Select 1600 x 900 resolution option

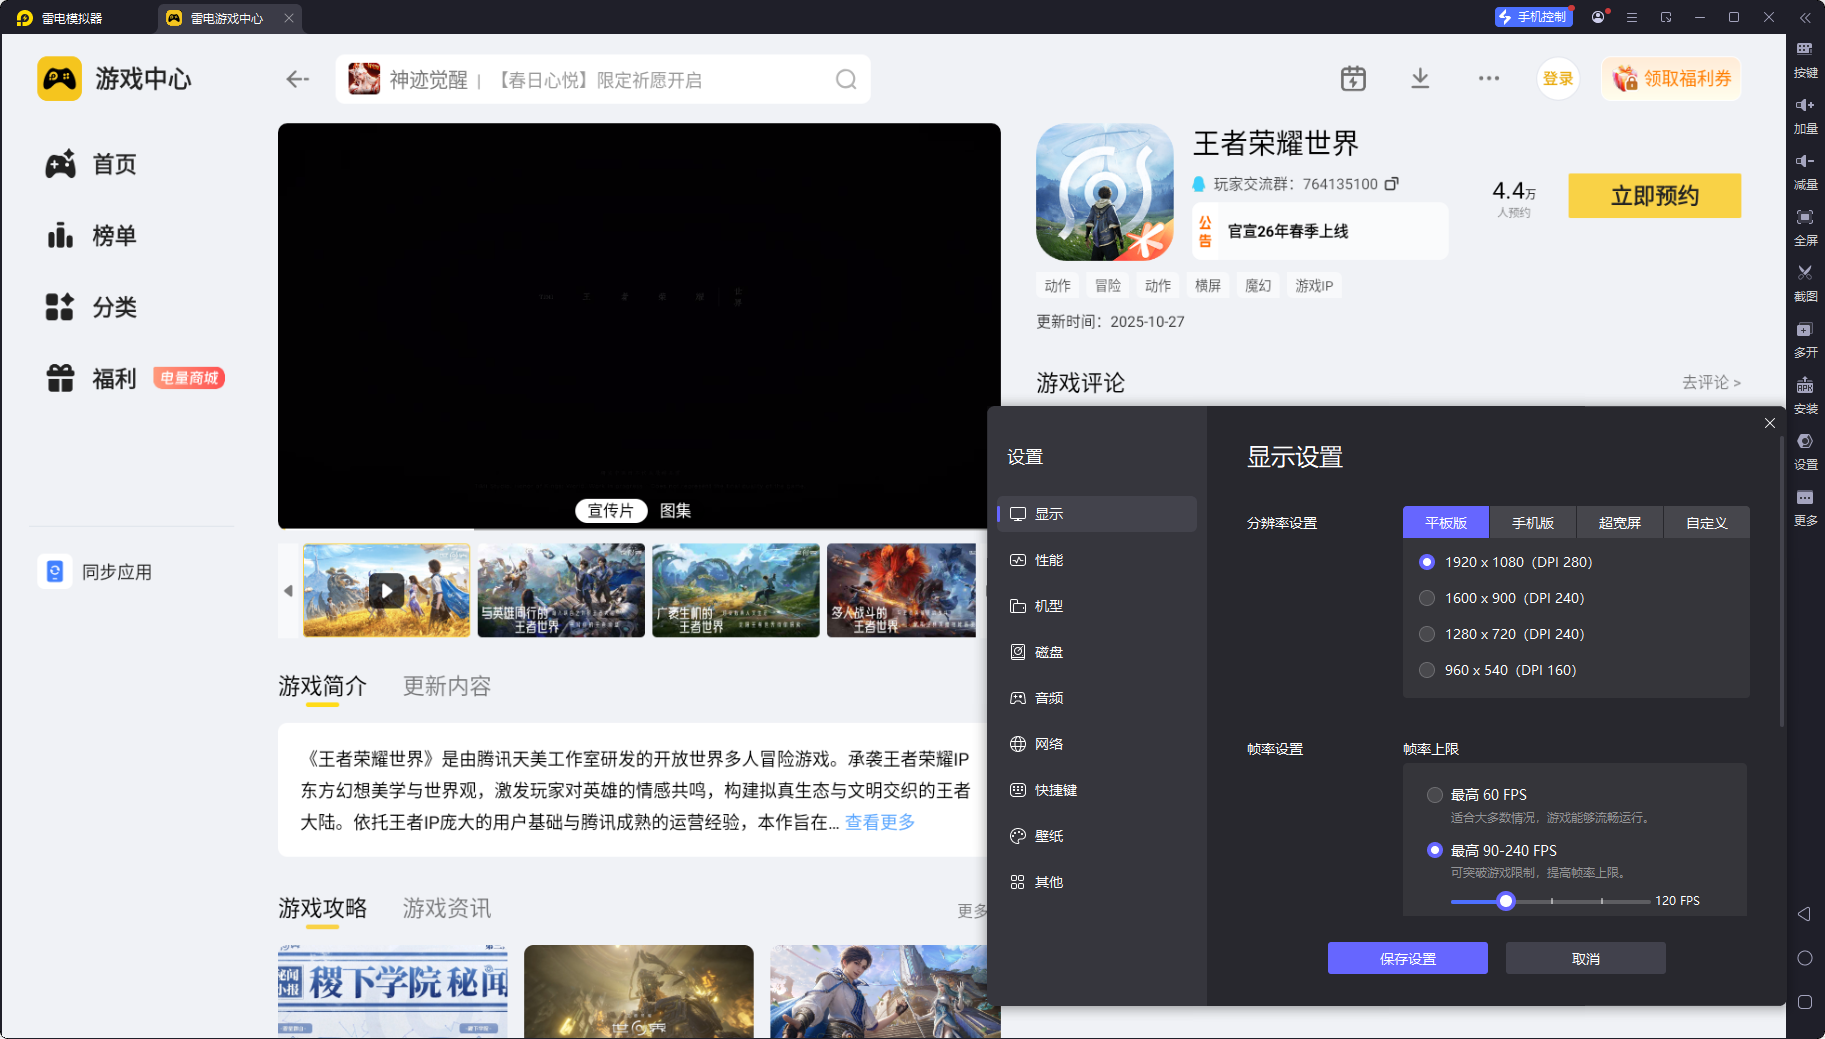(1427, 598)
